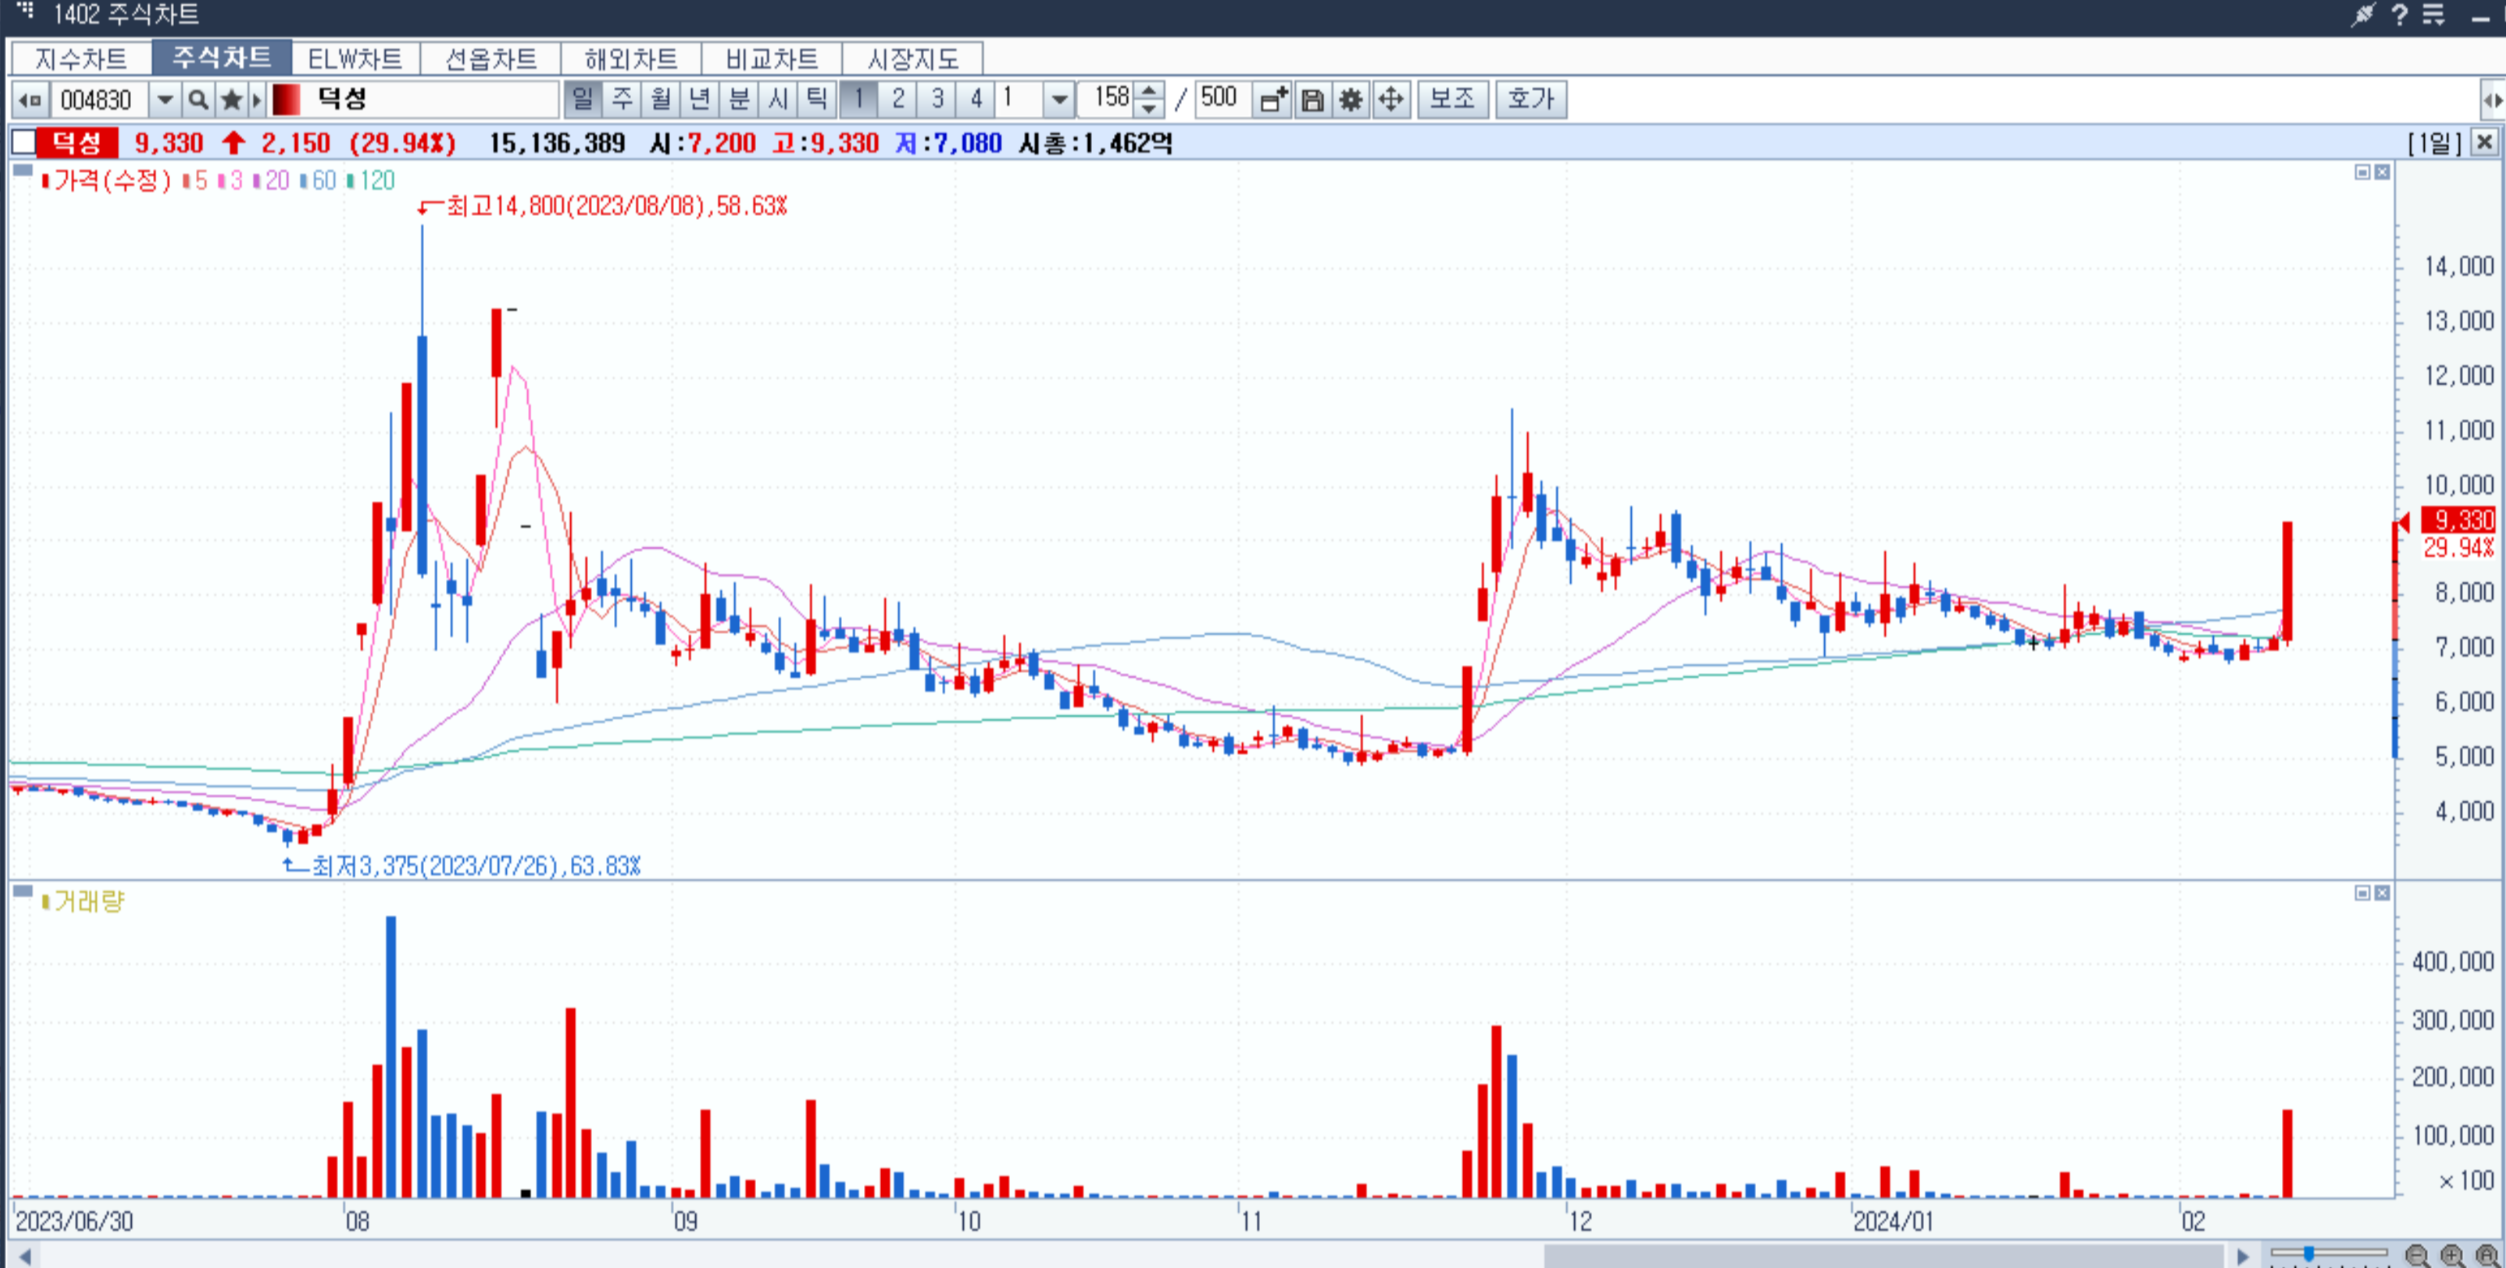Open the interval value dropdown arrow
The height and width of the screenshot is (1268, 2506).
pos(1059,99)
